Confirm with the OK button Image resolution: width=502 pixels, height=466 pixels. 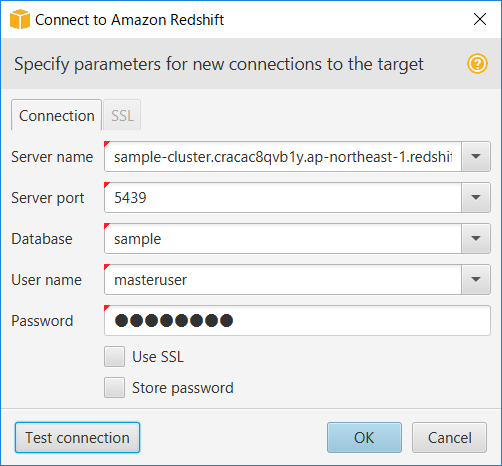tap(364, 437)
